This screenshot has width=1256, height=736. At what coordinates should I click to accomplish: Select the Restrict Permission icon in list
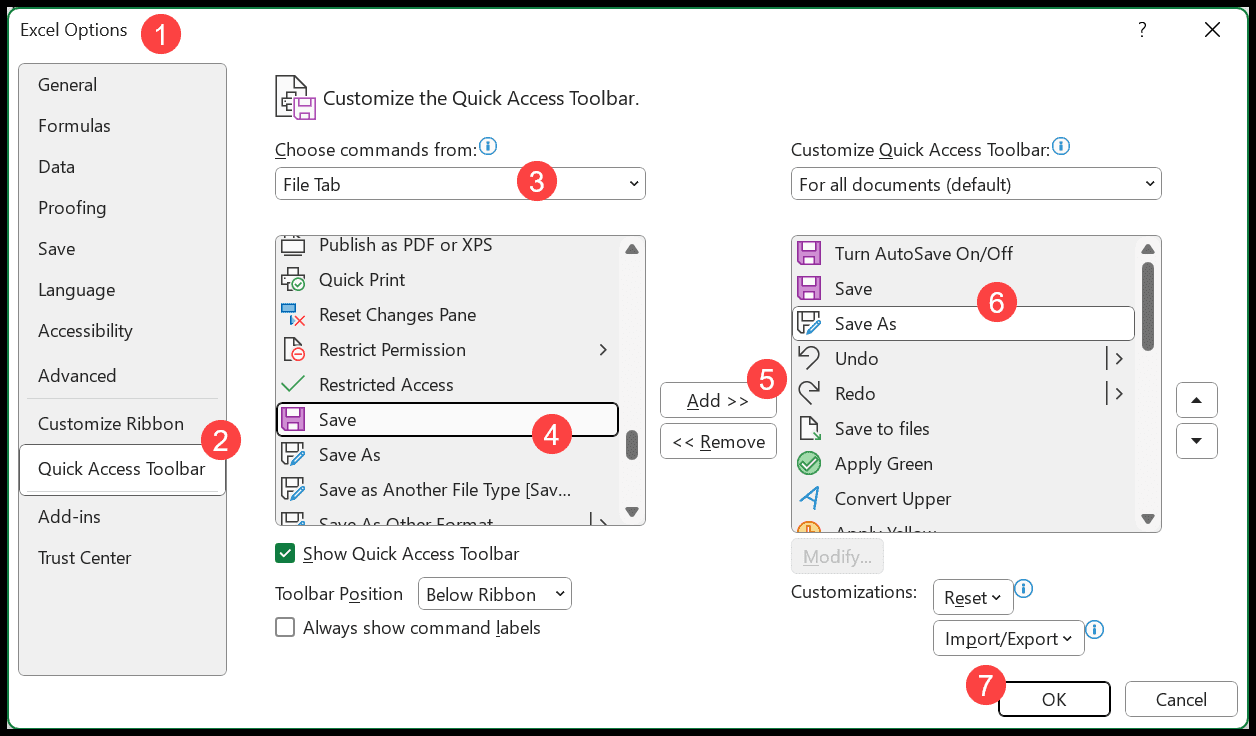(x=293, y=350)
